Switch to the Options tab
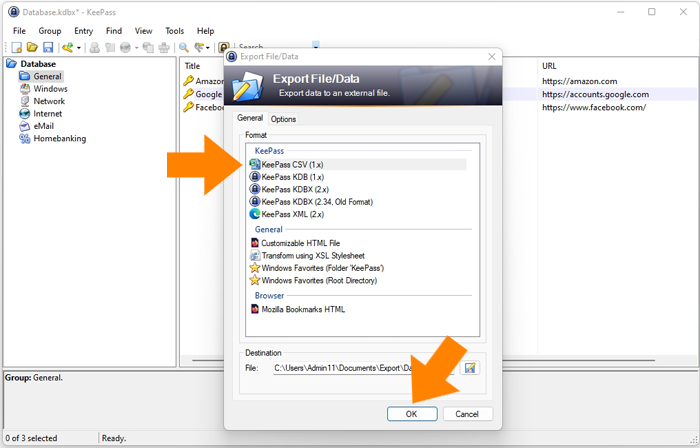The width and height of the screenshot is (700, 448). [283, 119]
